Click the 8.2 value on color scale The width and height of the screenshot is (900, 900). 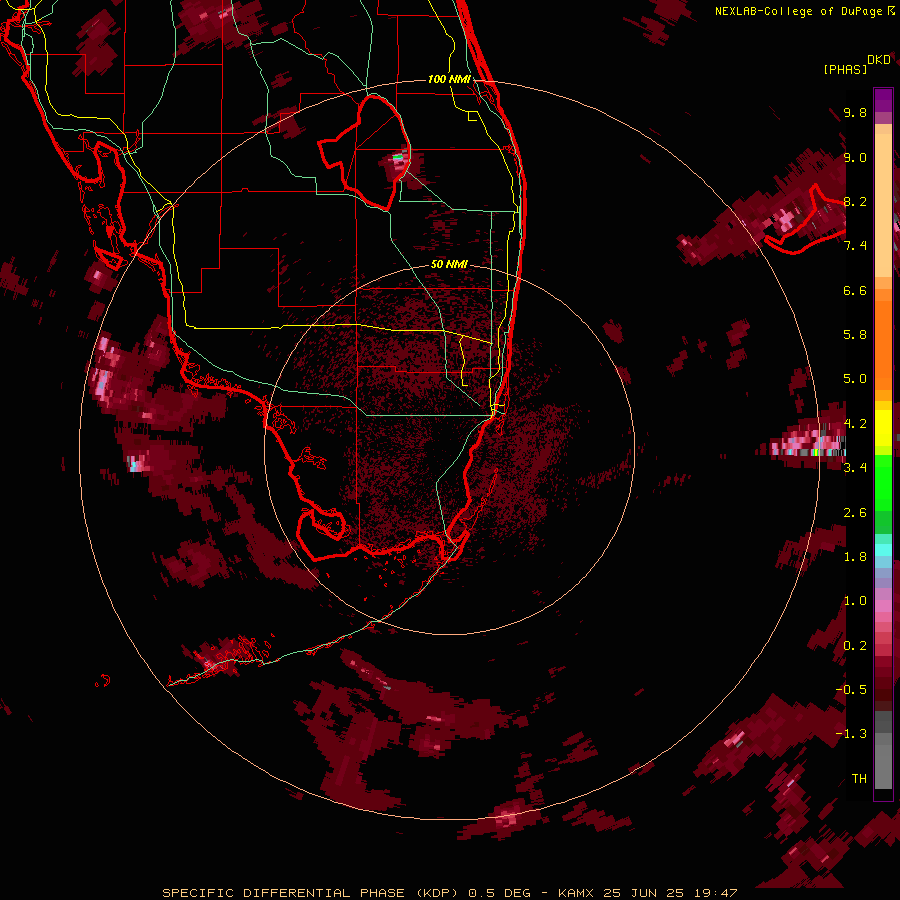coord(855,201)
